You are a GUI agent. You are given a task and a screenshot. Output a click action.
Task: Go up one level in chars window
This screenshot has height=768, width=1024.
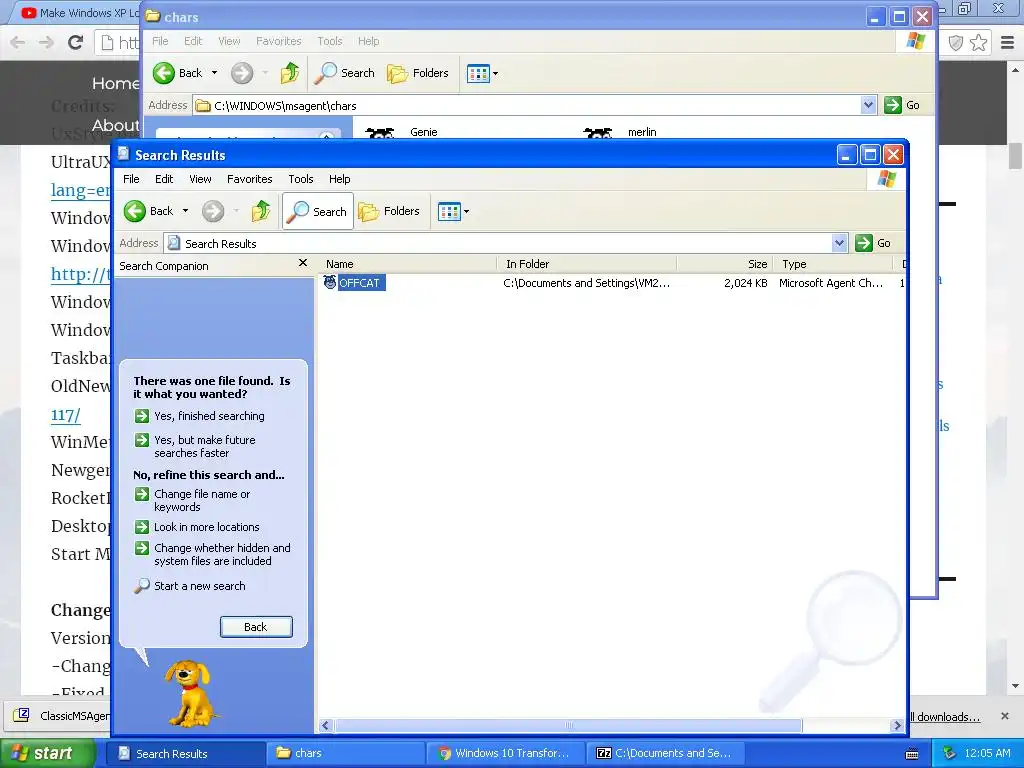[x=289, y=73]
